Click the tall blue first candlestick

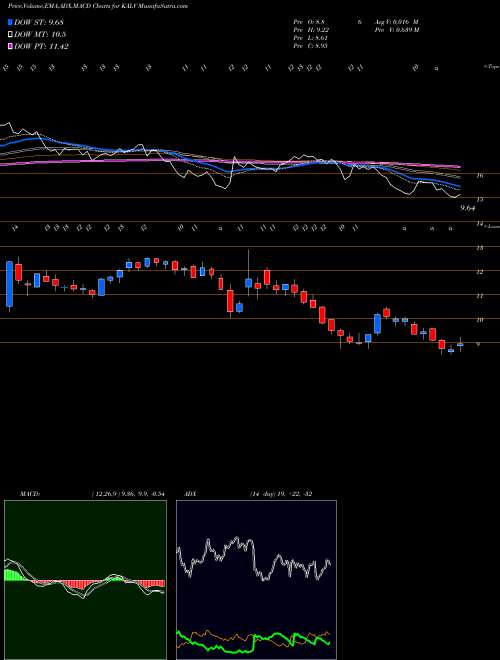point(10,284)
